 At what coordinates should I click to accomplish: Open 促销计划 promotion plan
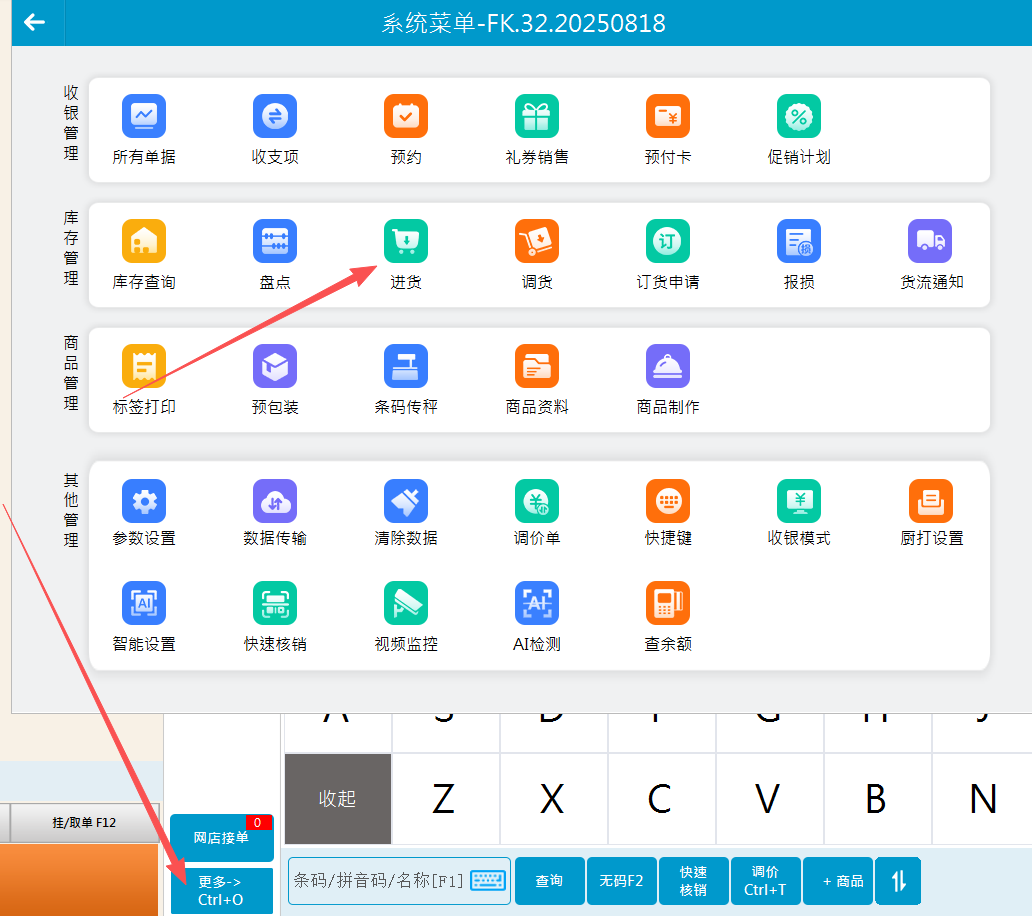point(799,117)
